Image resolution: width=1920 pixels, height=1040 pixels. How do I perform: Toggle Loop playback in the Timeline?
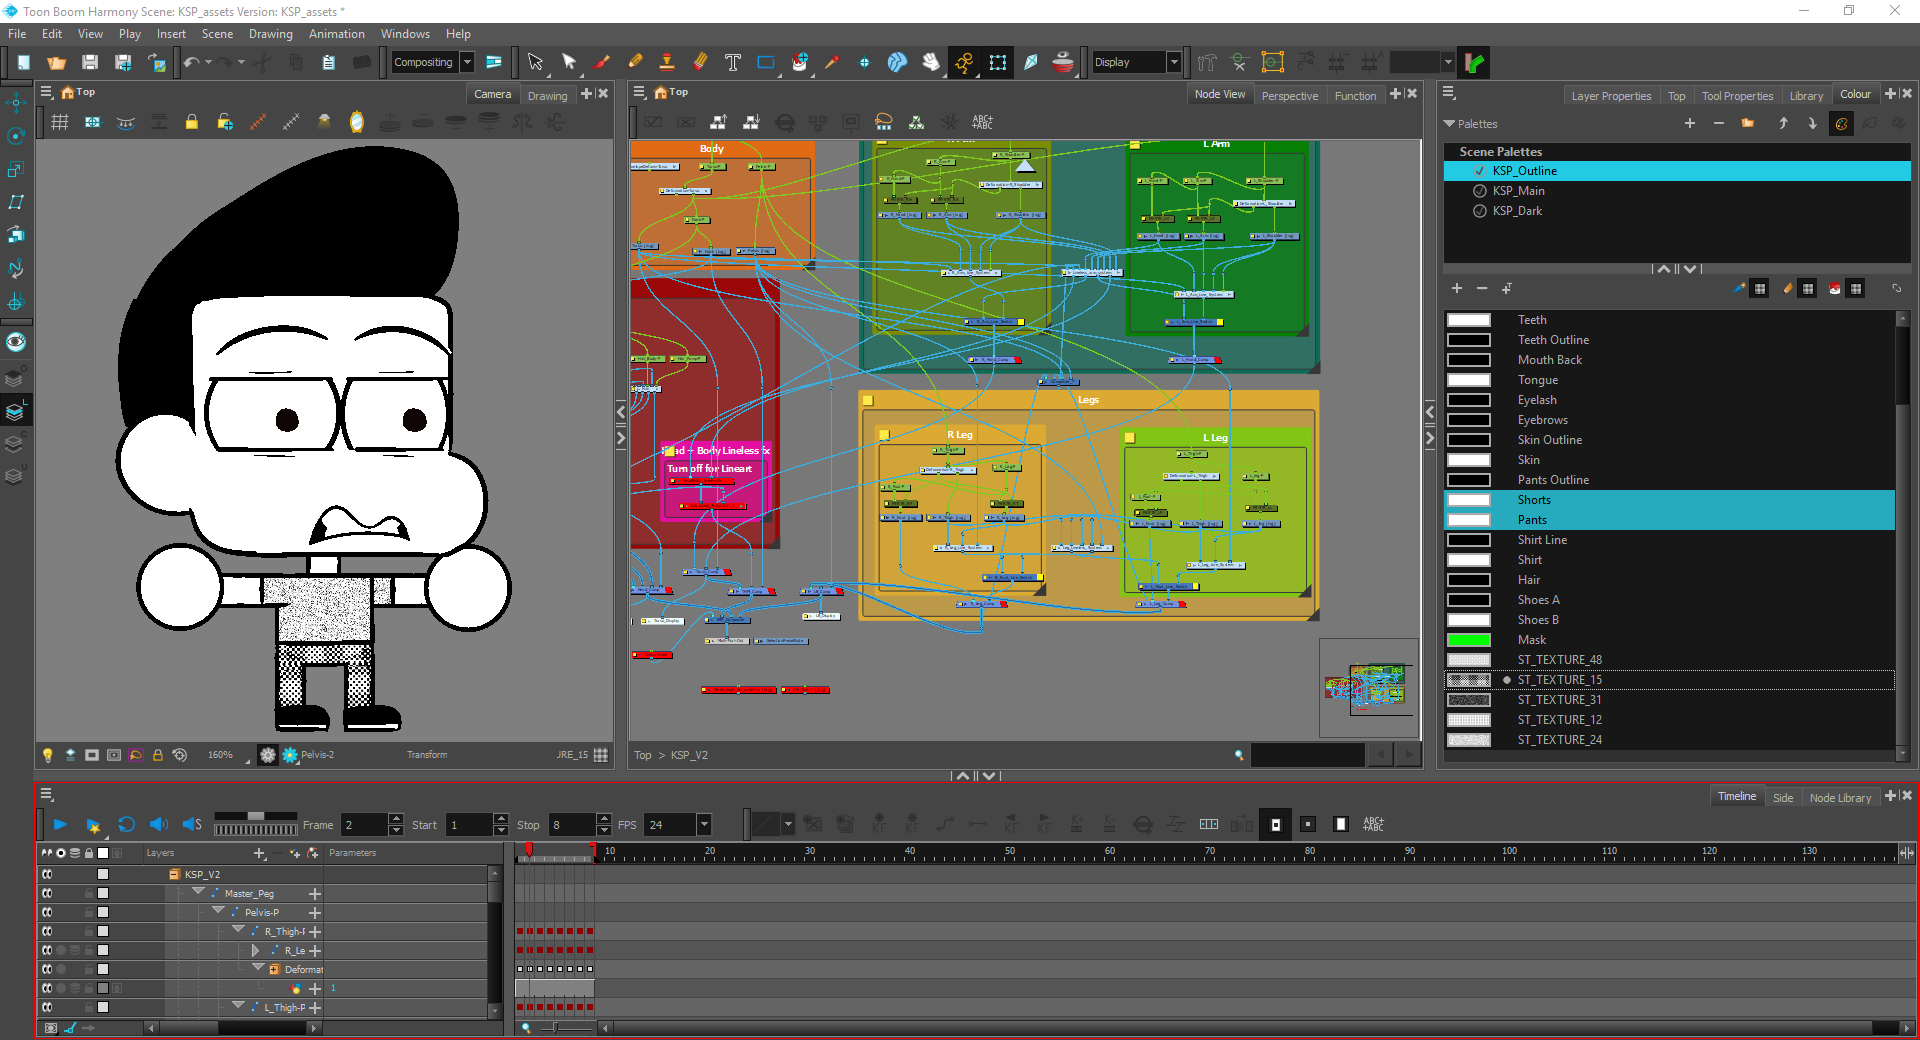[126, 824]
